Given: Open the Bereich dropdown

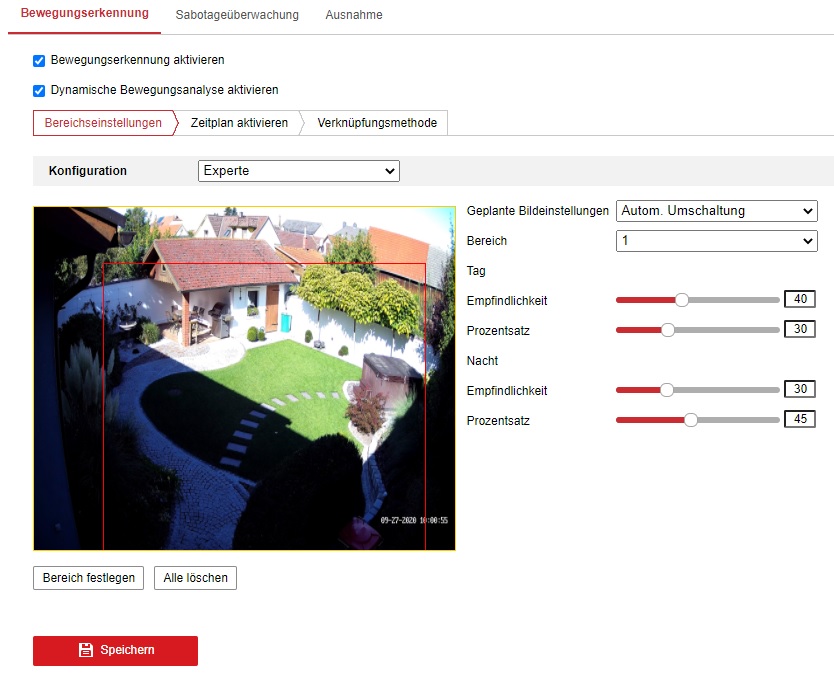Looking at the screenshot, I should click(716, 241).
